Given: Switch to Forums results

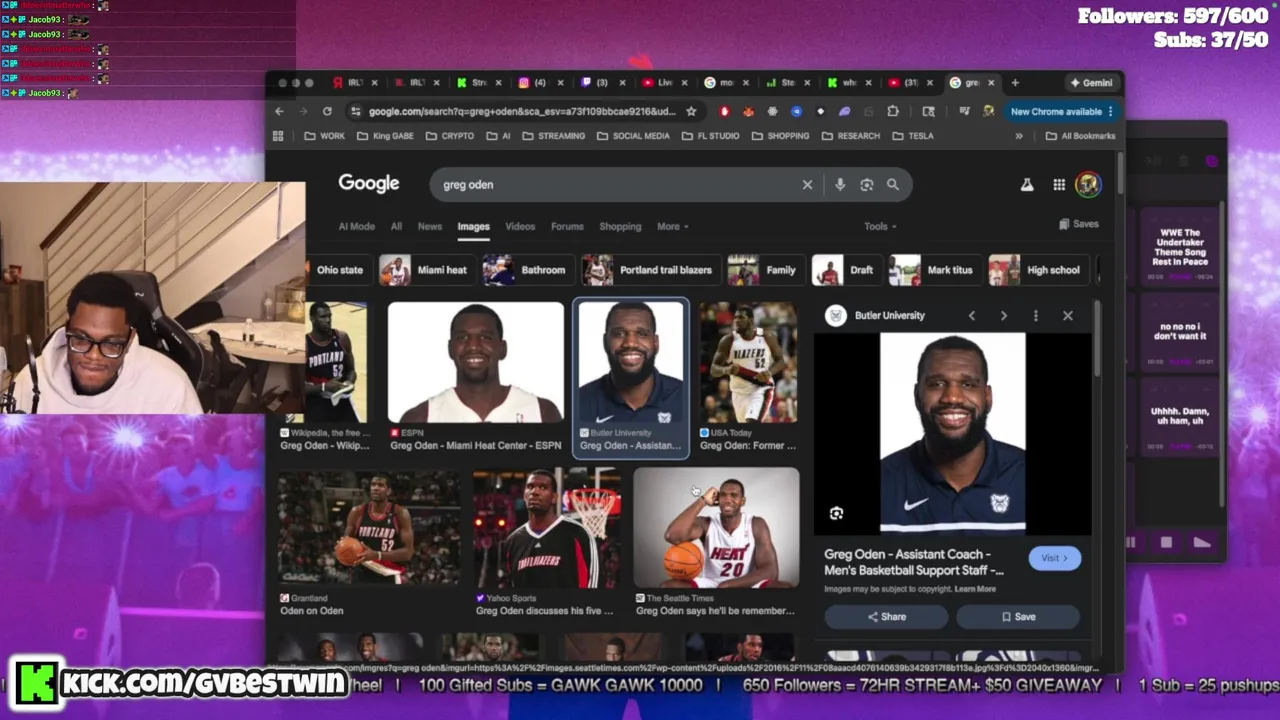Looking at the screenshot, I should (x=567, y=227).
